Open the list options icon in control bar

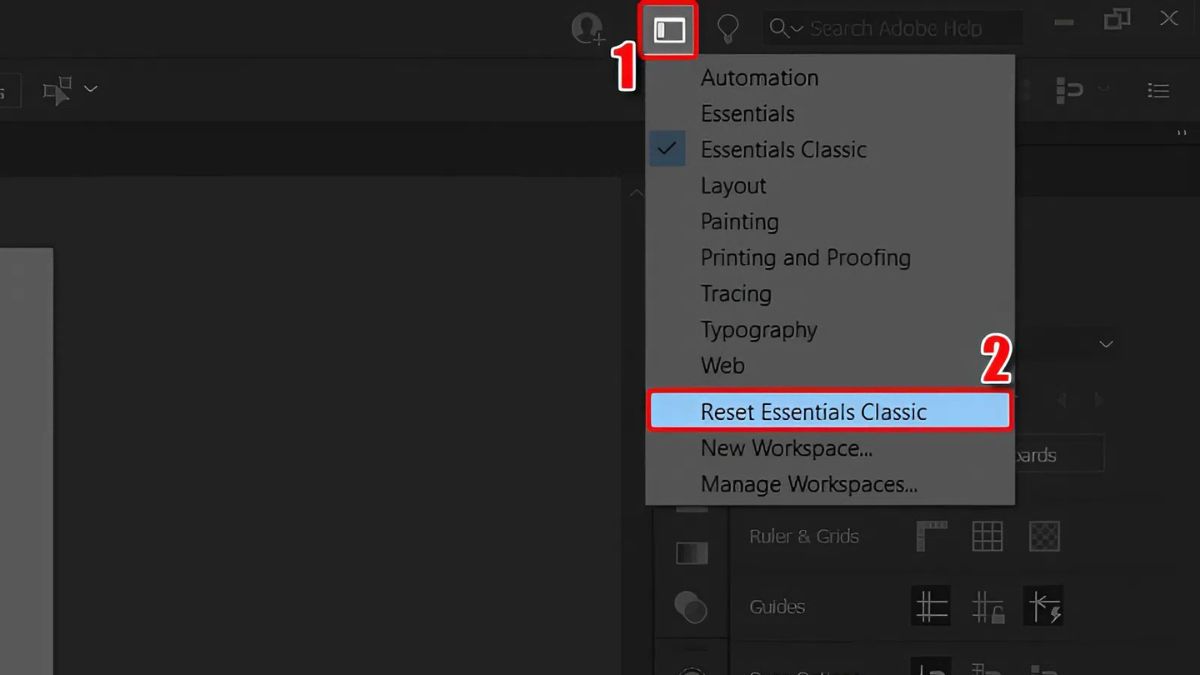pyautogui.click(x=1158, y=91)
